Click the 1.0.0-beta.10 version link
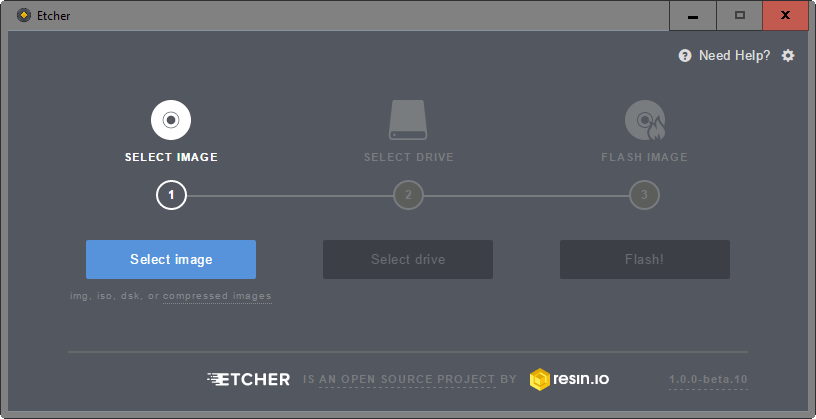The height and width of the screenshot is (419, 816). click(x=708, y=379)
